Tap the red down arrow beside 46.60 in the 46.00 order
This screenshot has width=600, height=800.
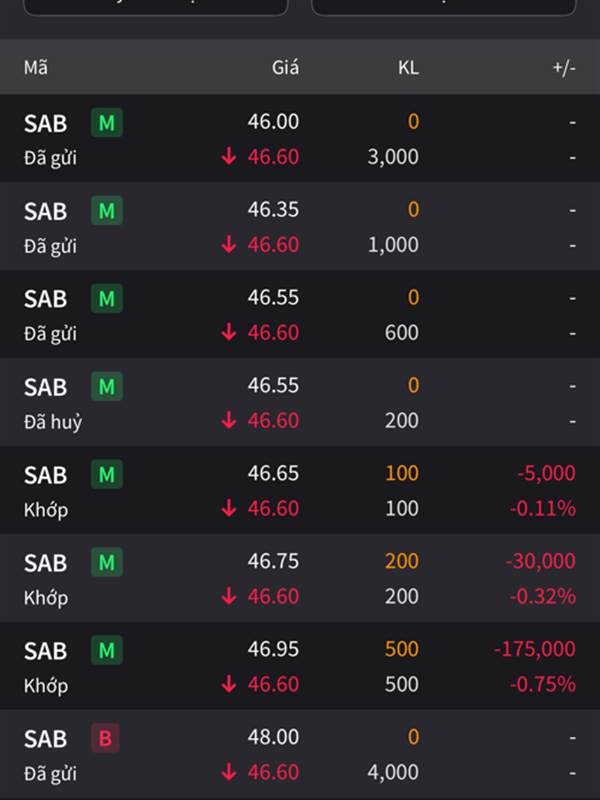229,156
